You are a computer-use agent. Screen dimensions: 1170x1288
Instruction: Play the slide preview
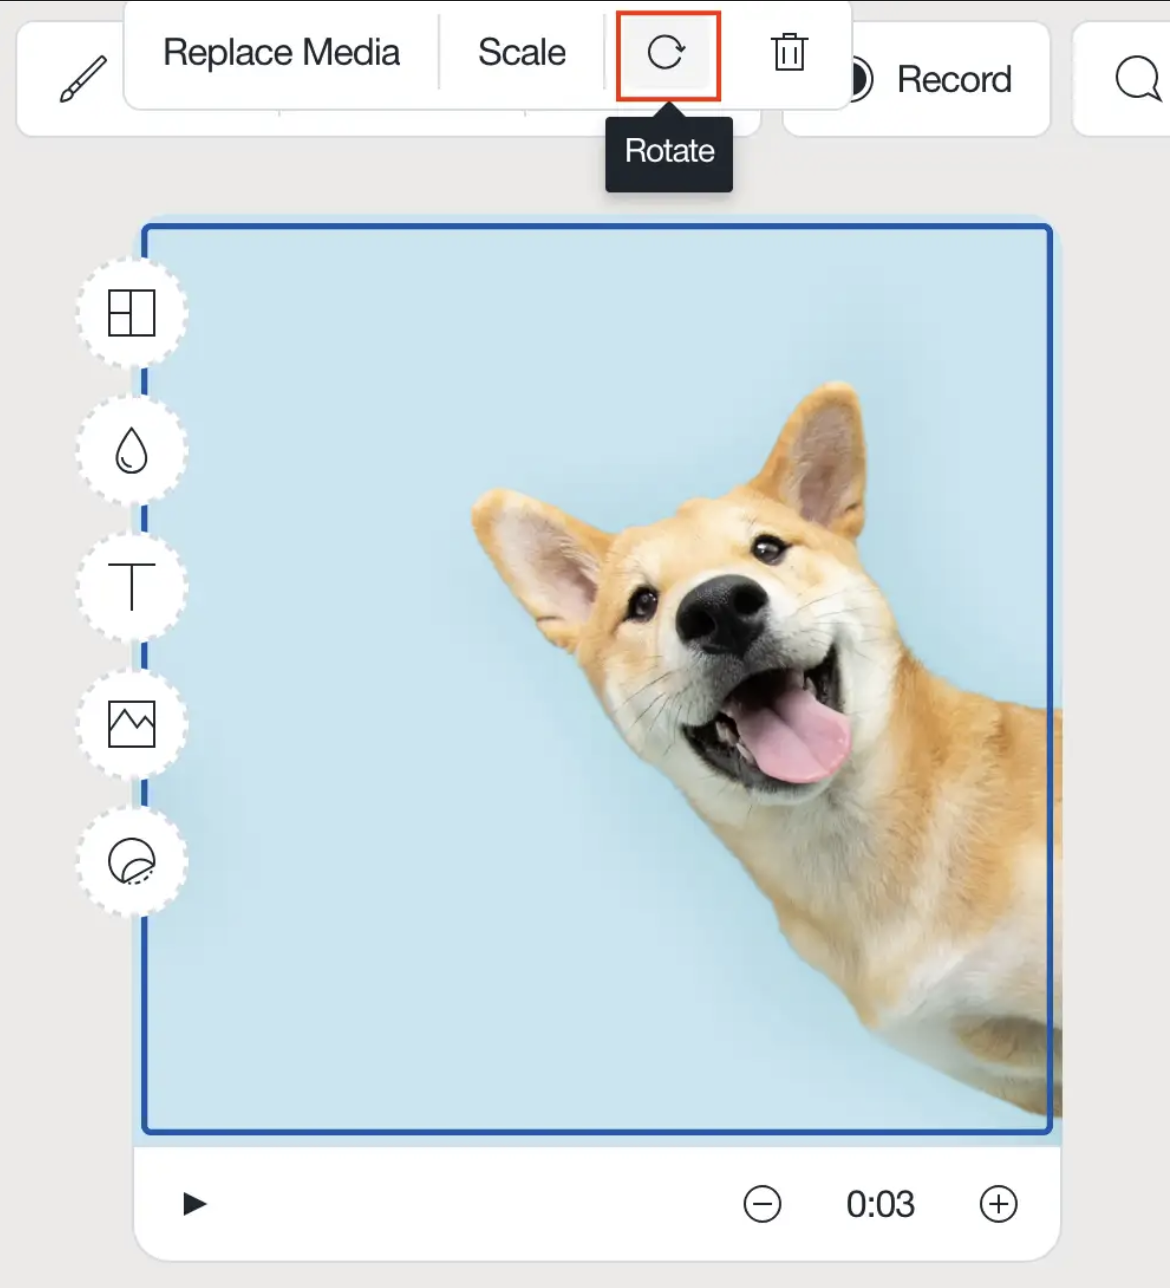click(195, 1203)
